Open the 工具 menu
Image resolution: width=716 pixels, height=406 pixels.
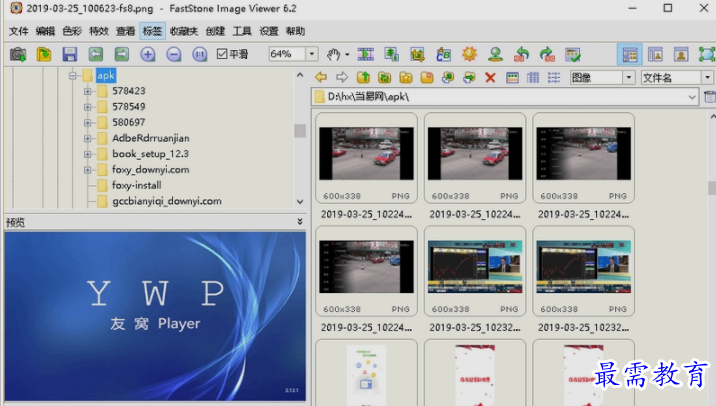(x=242, y=31)
